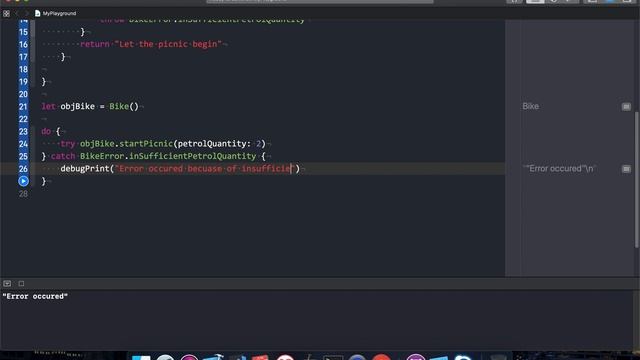This screenshot has height=360, width=640.
Task: Click line number 16 in gutter
Action: coord(23,44)
